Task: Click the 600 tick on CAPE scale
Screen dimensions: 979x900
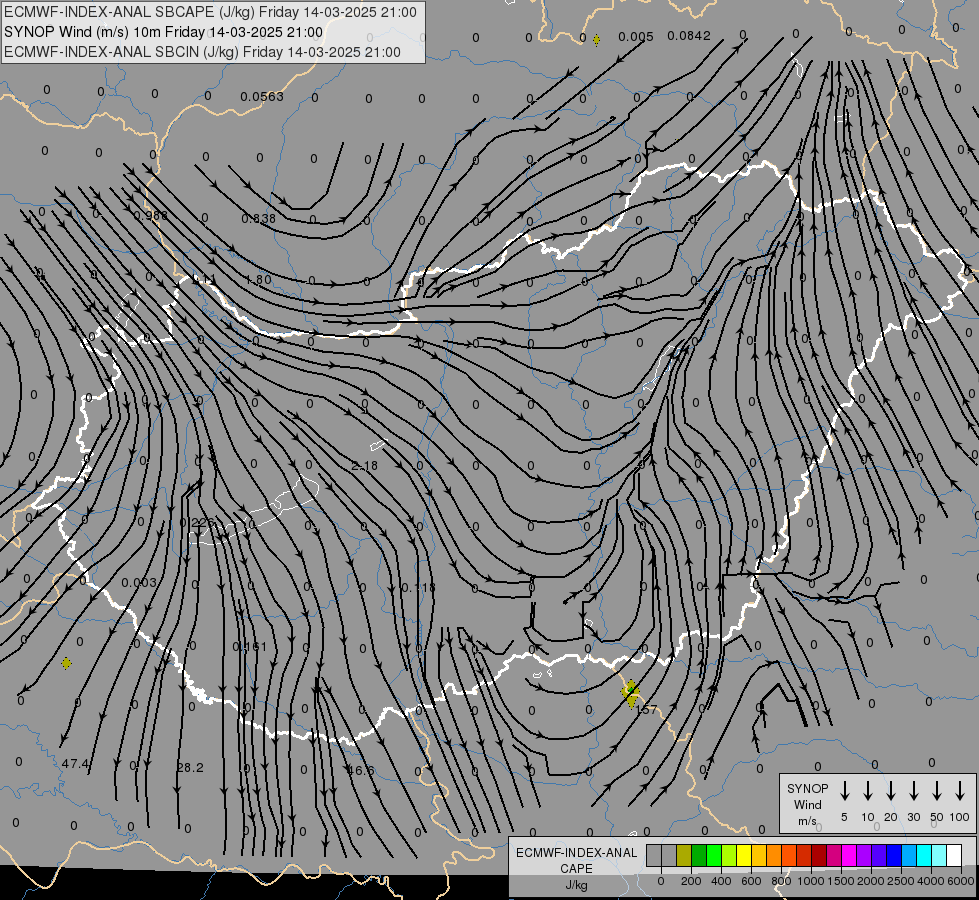Action: 751,881
